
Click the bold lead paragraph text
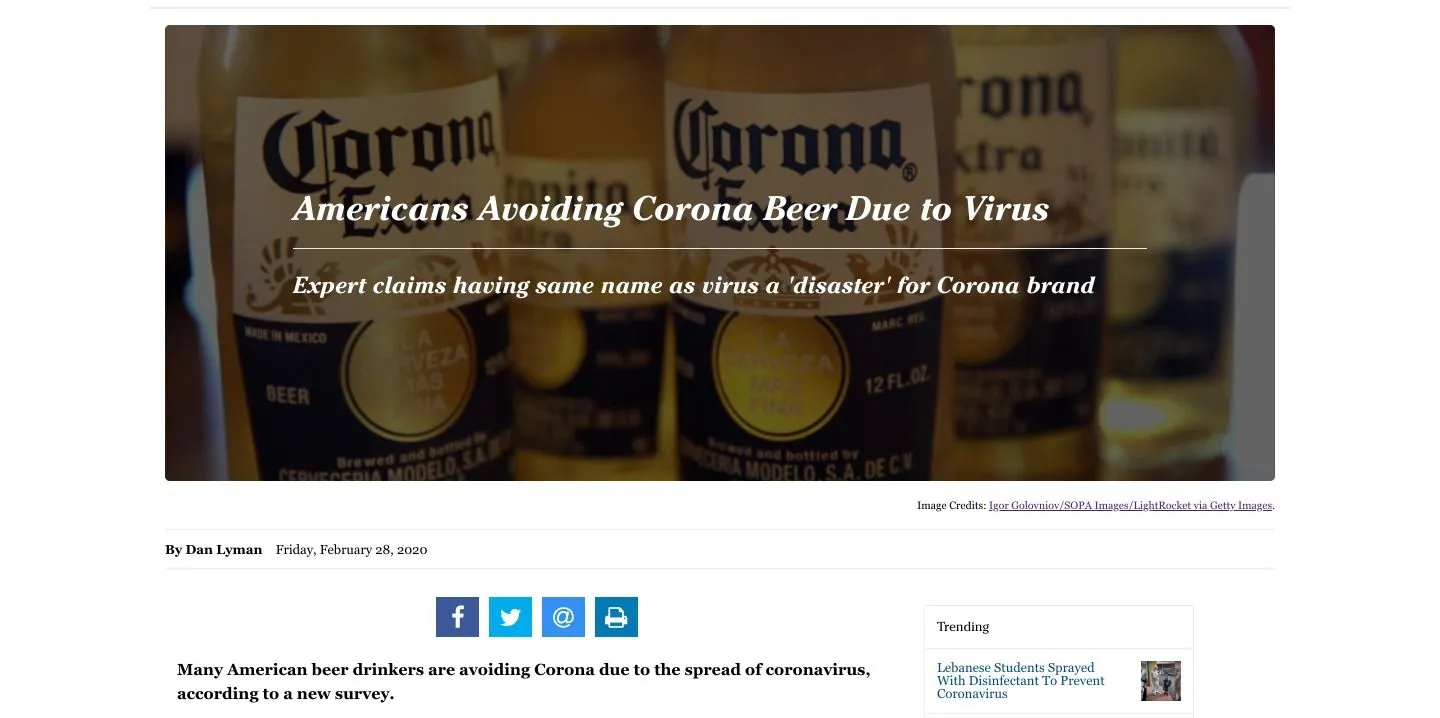pyautogui.click(x=523, y=681)
